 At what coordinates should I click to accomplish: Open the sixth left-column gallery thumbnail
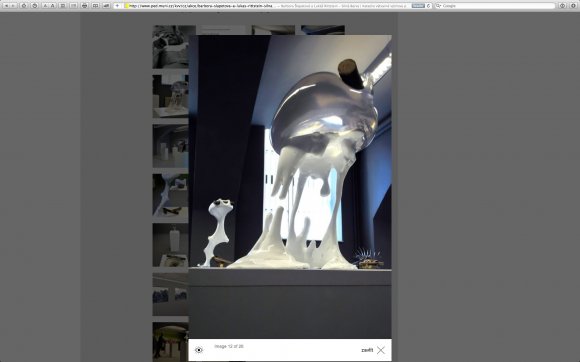[171, 294]
